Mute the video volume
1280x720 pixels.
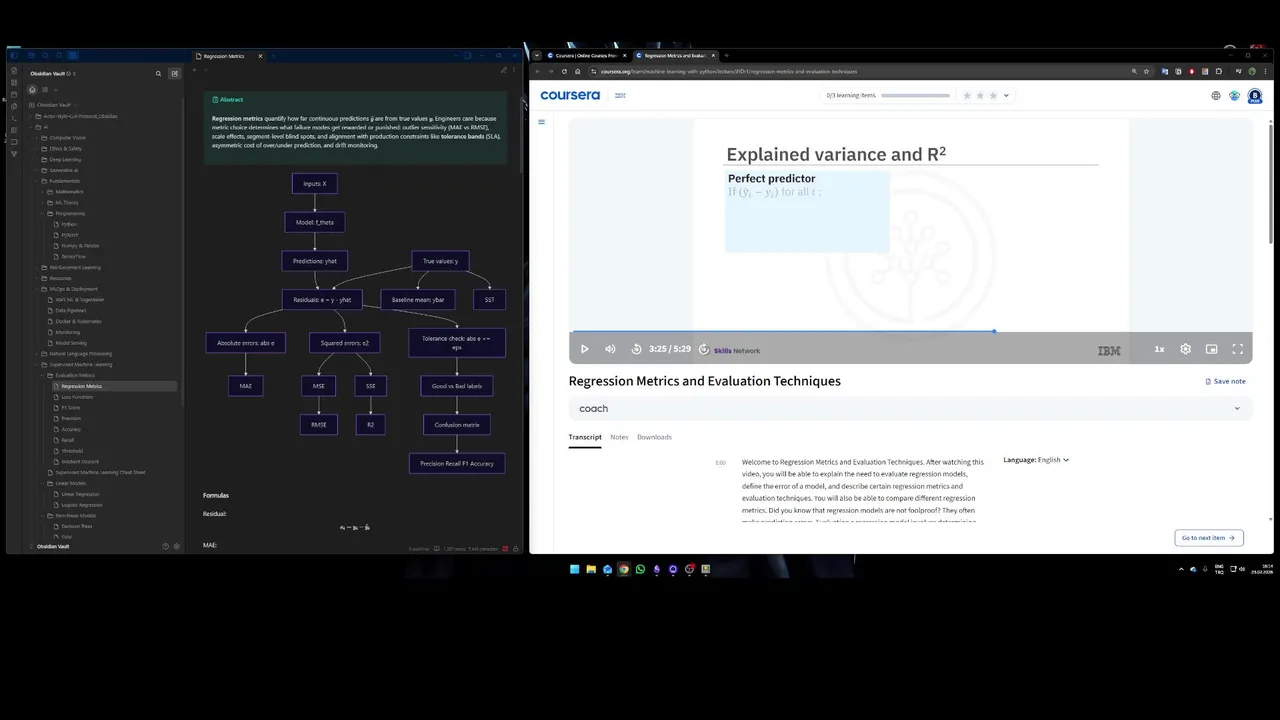[x=610, y=349]
